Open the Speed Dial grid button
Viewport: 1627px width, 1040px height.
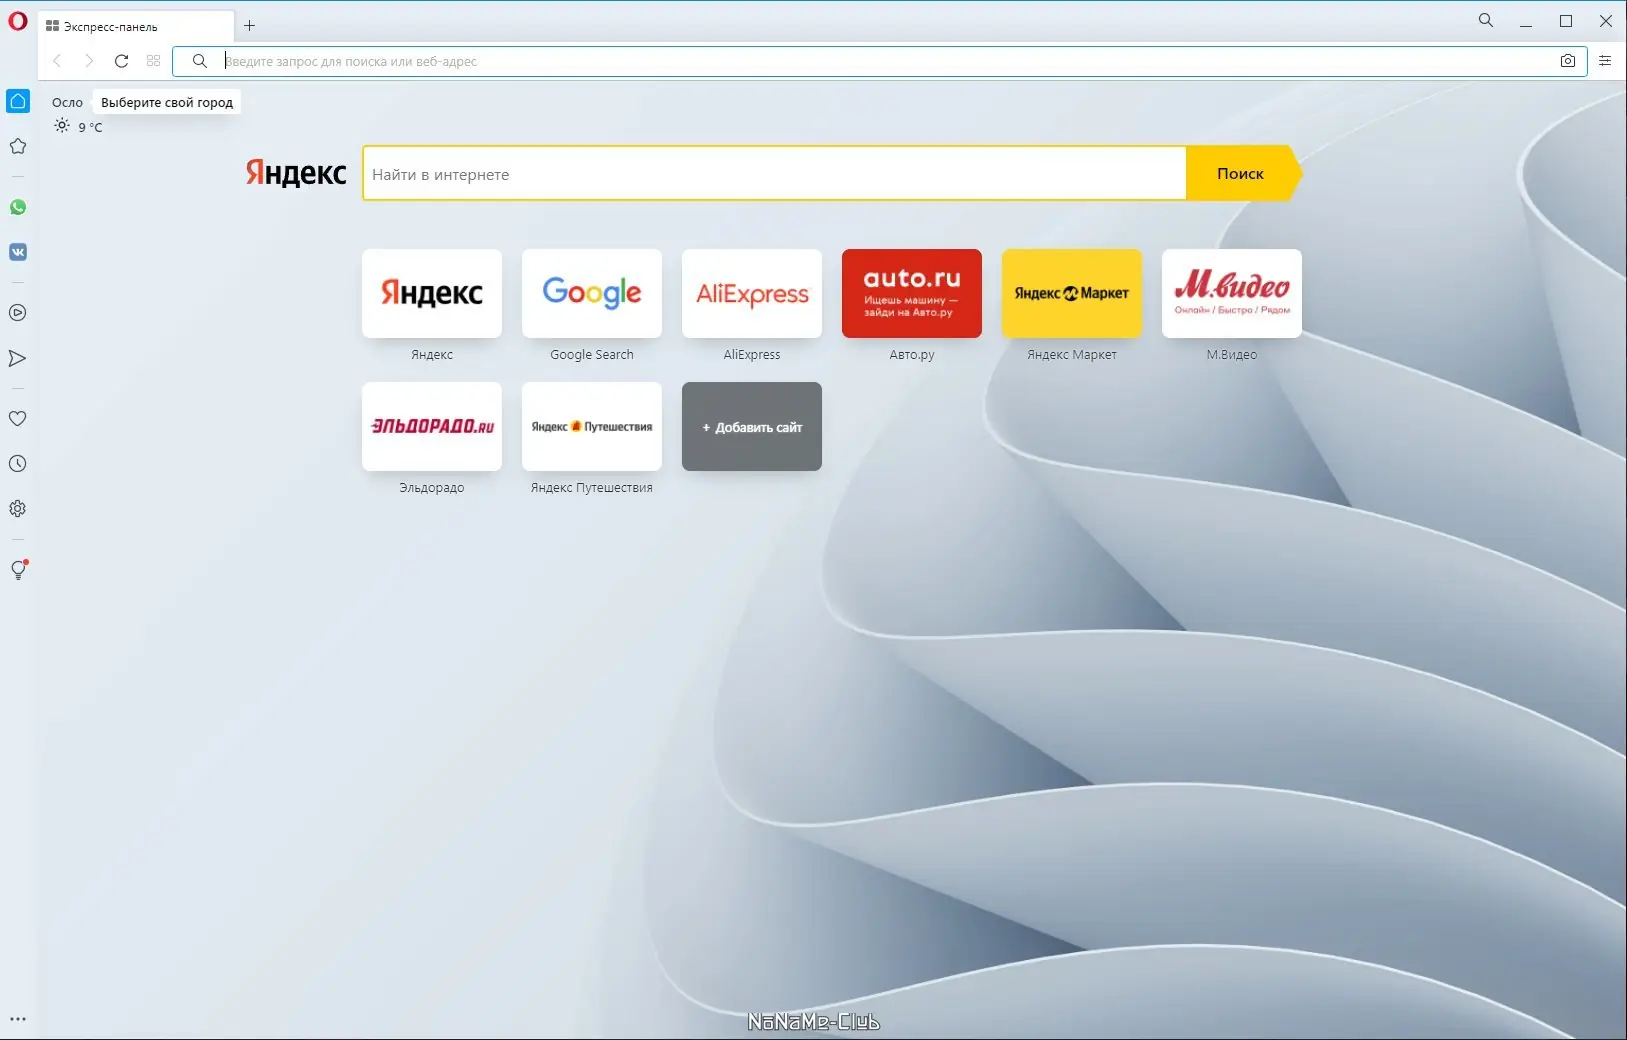tap(153, 61)
